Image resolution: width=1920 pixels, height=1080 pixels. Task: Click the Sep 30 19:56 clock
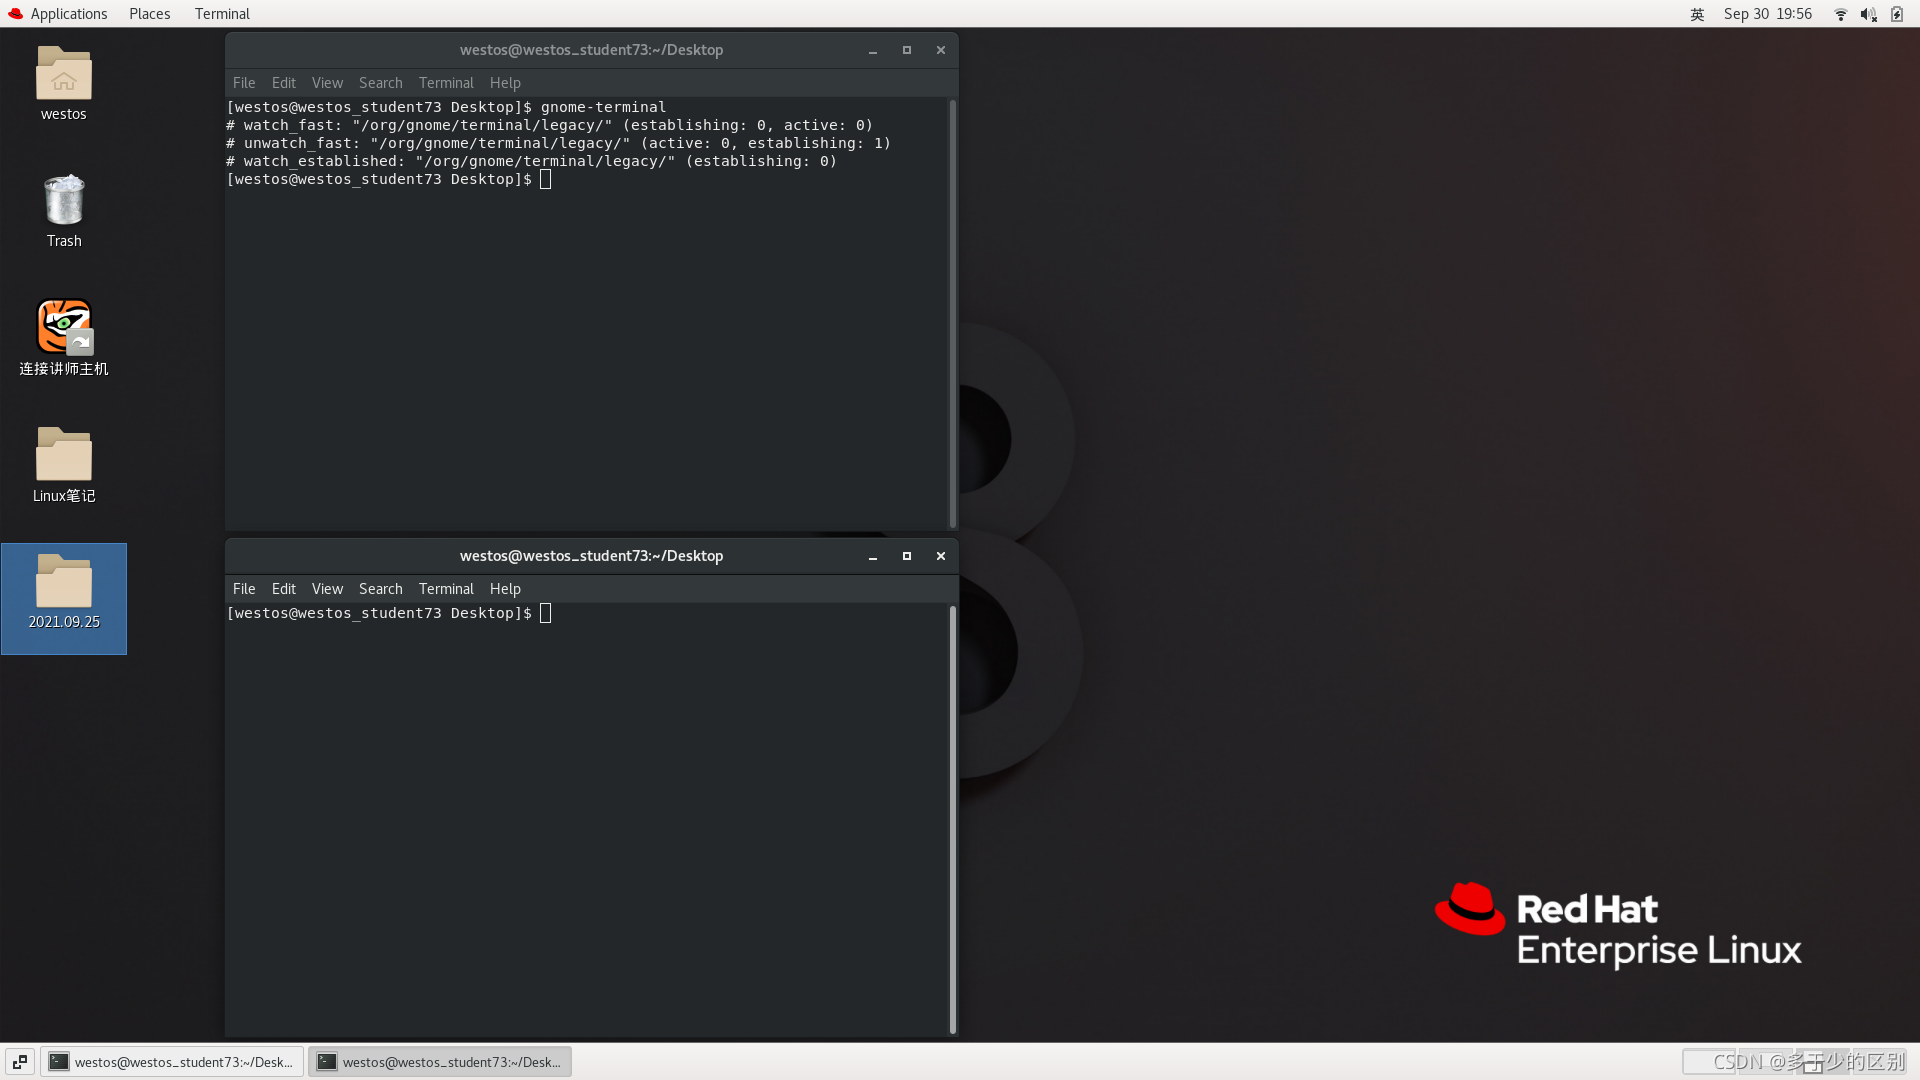pos(1767,14)
